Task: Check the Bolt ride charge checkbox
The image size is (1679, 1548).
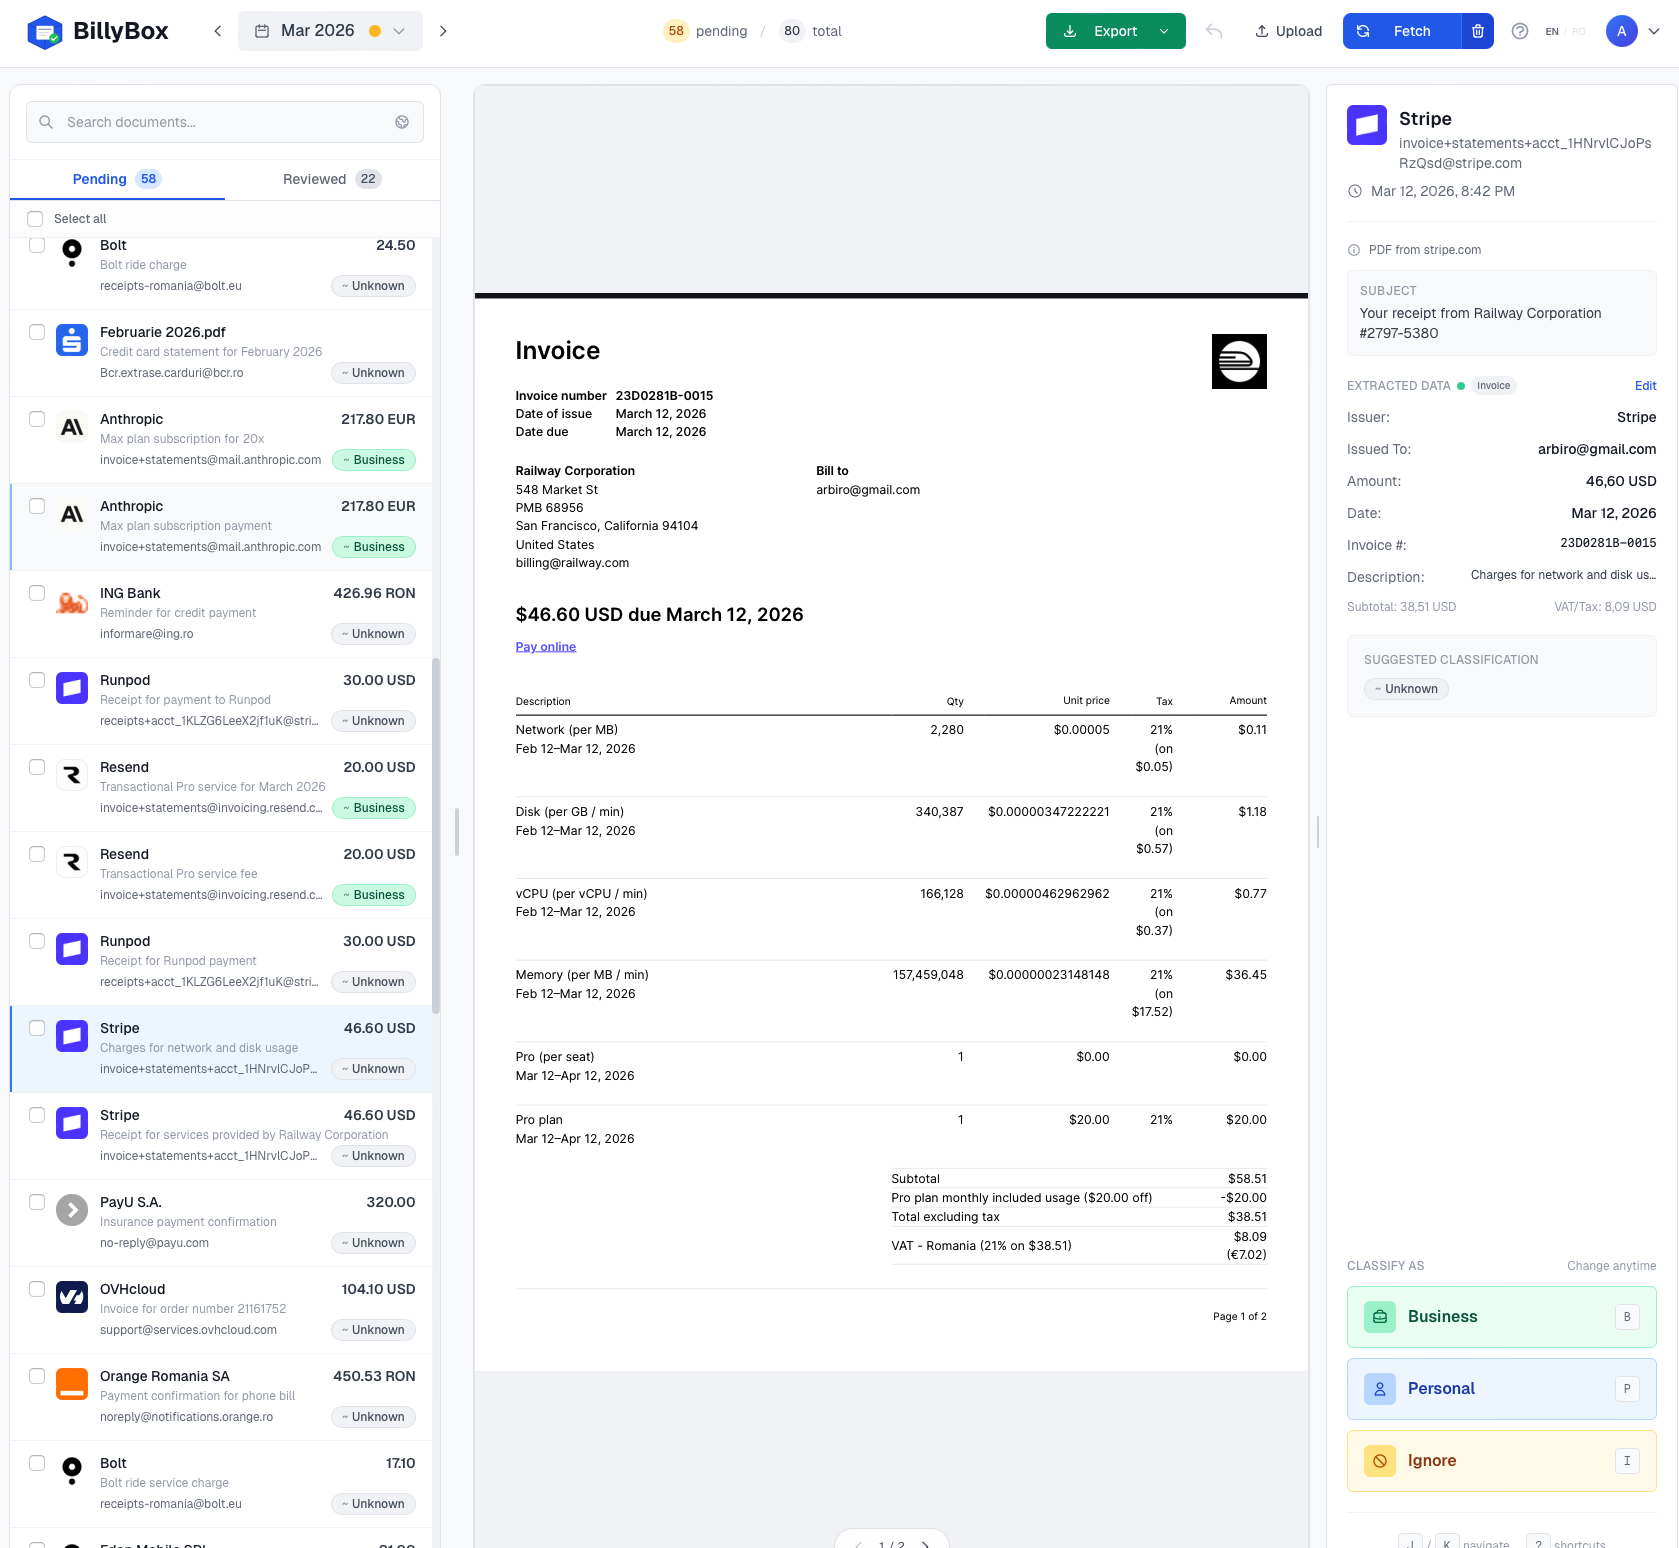Action: tap(37, 245)
